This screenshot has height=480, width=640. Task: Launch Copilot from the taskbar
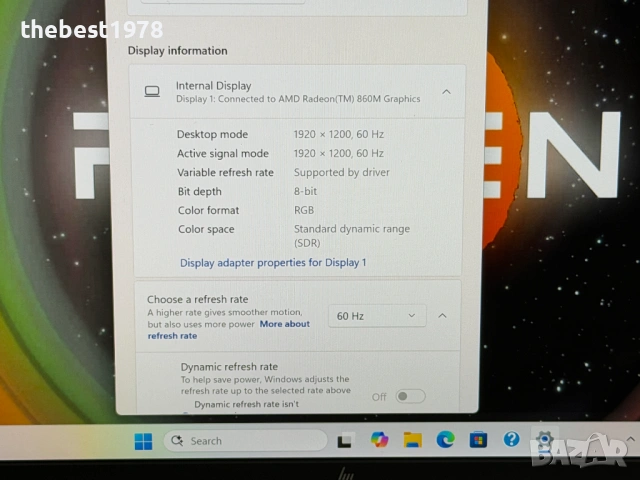click(380, 440)
